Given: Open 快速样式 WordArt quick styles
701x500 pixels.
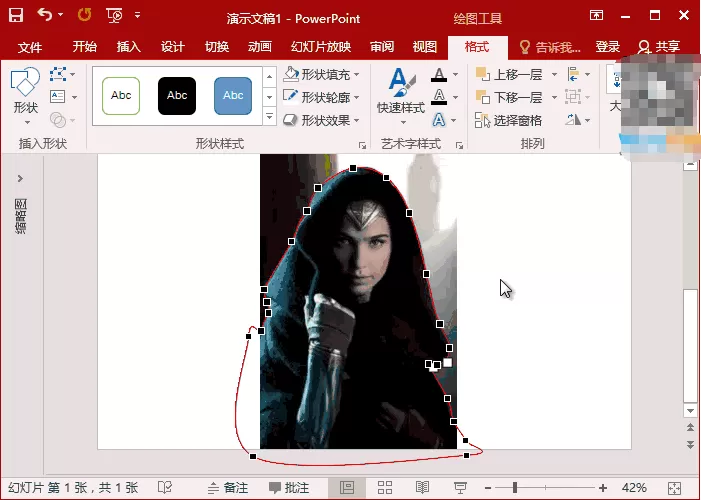Looking at the screenshot, I should click(x=401, y=96).
